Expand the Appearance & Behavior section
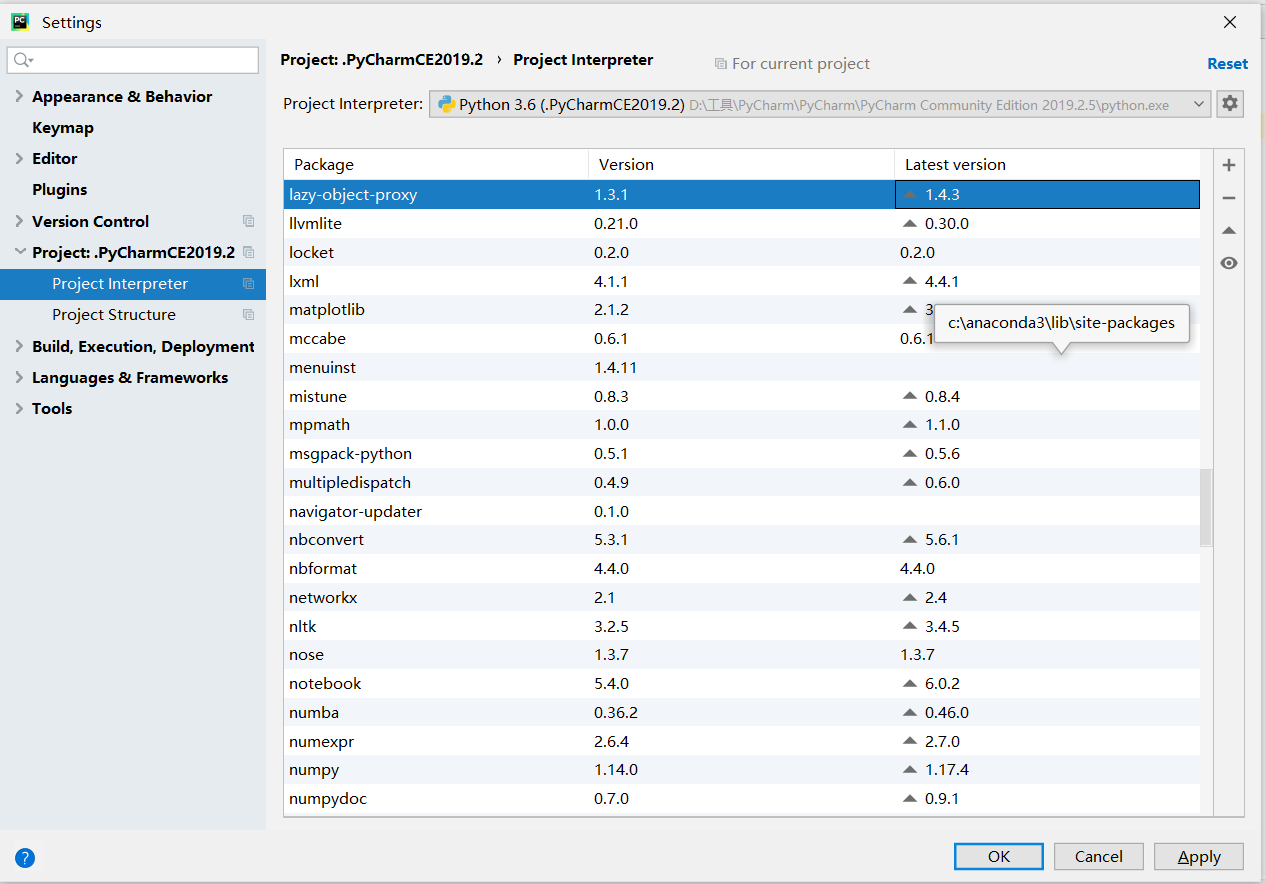The width and height of the screenshot is (1265, 884). pos(19,97)
